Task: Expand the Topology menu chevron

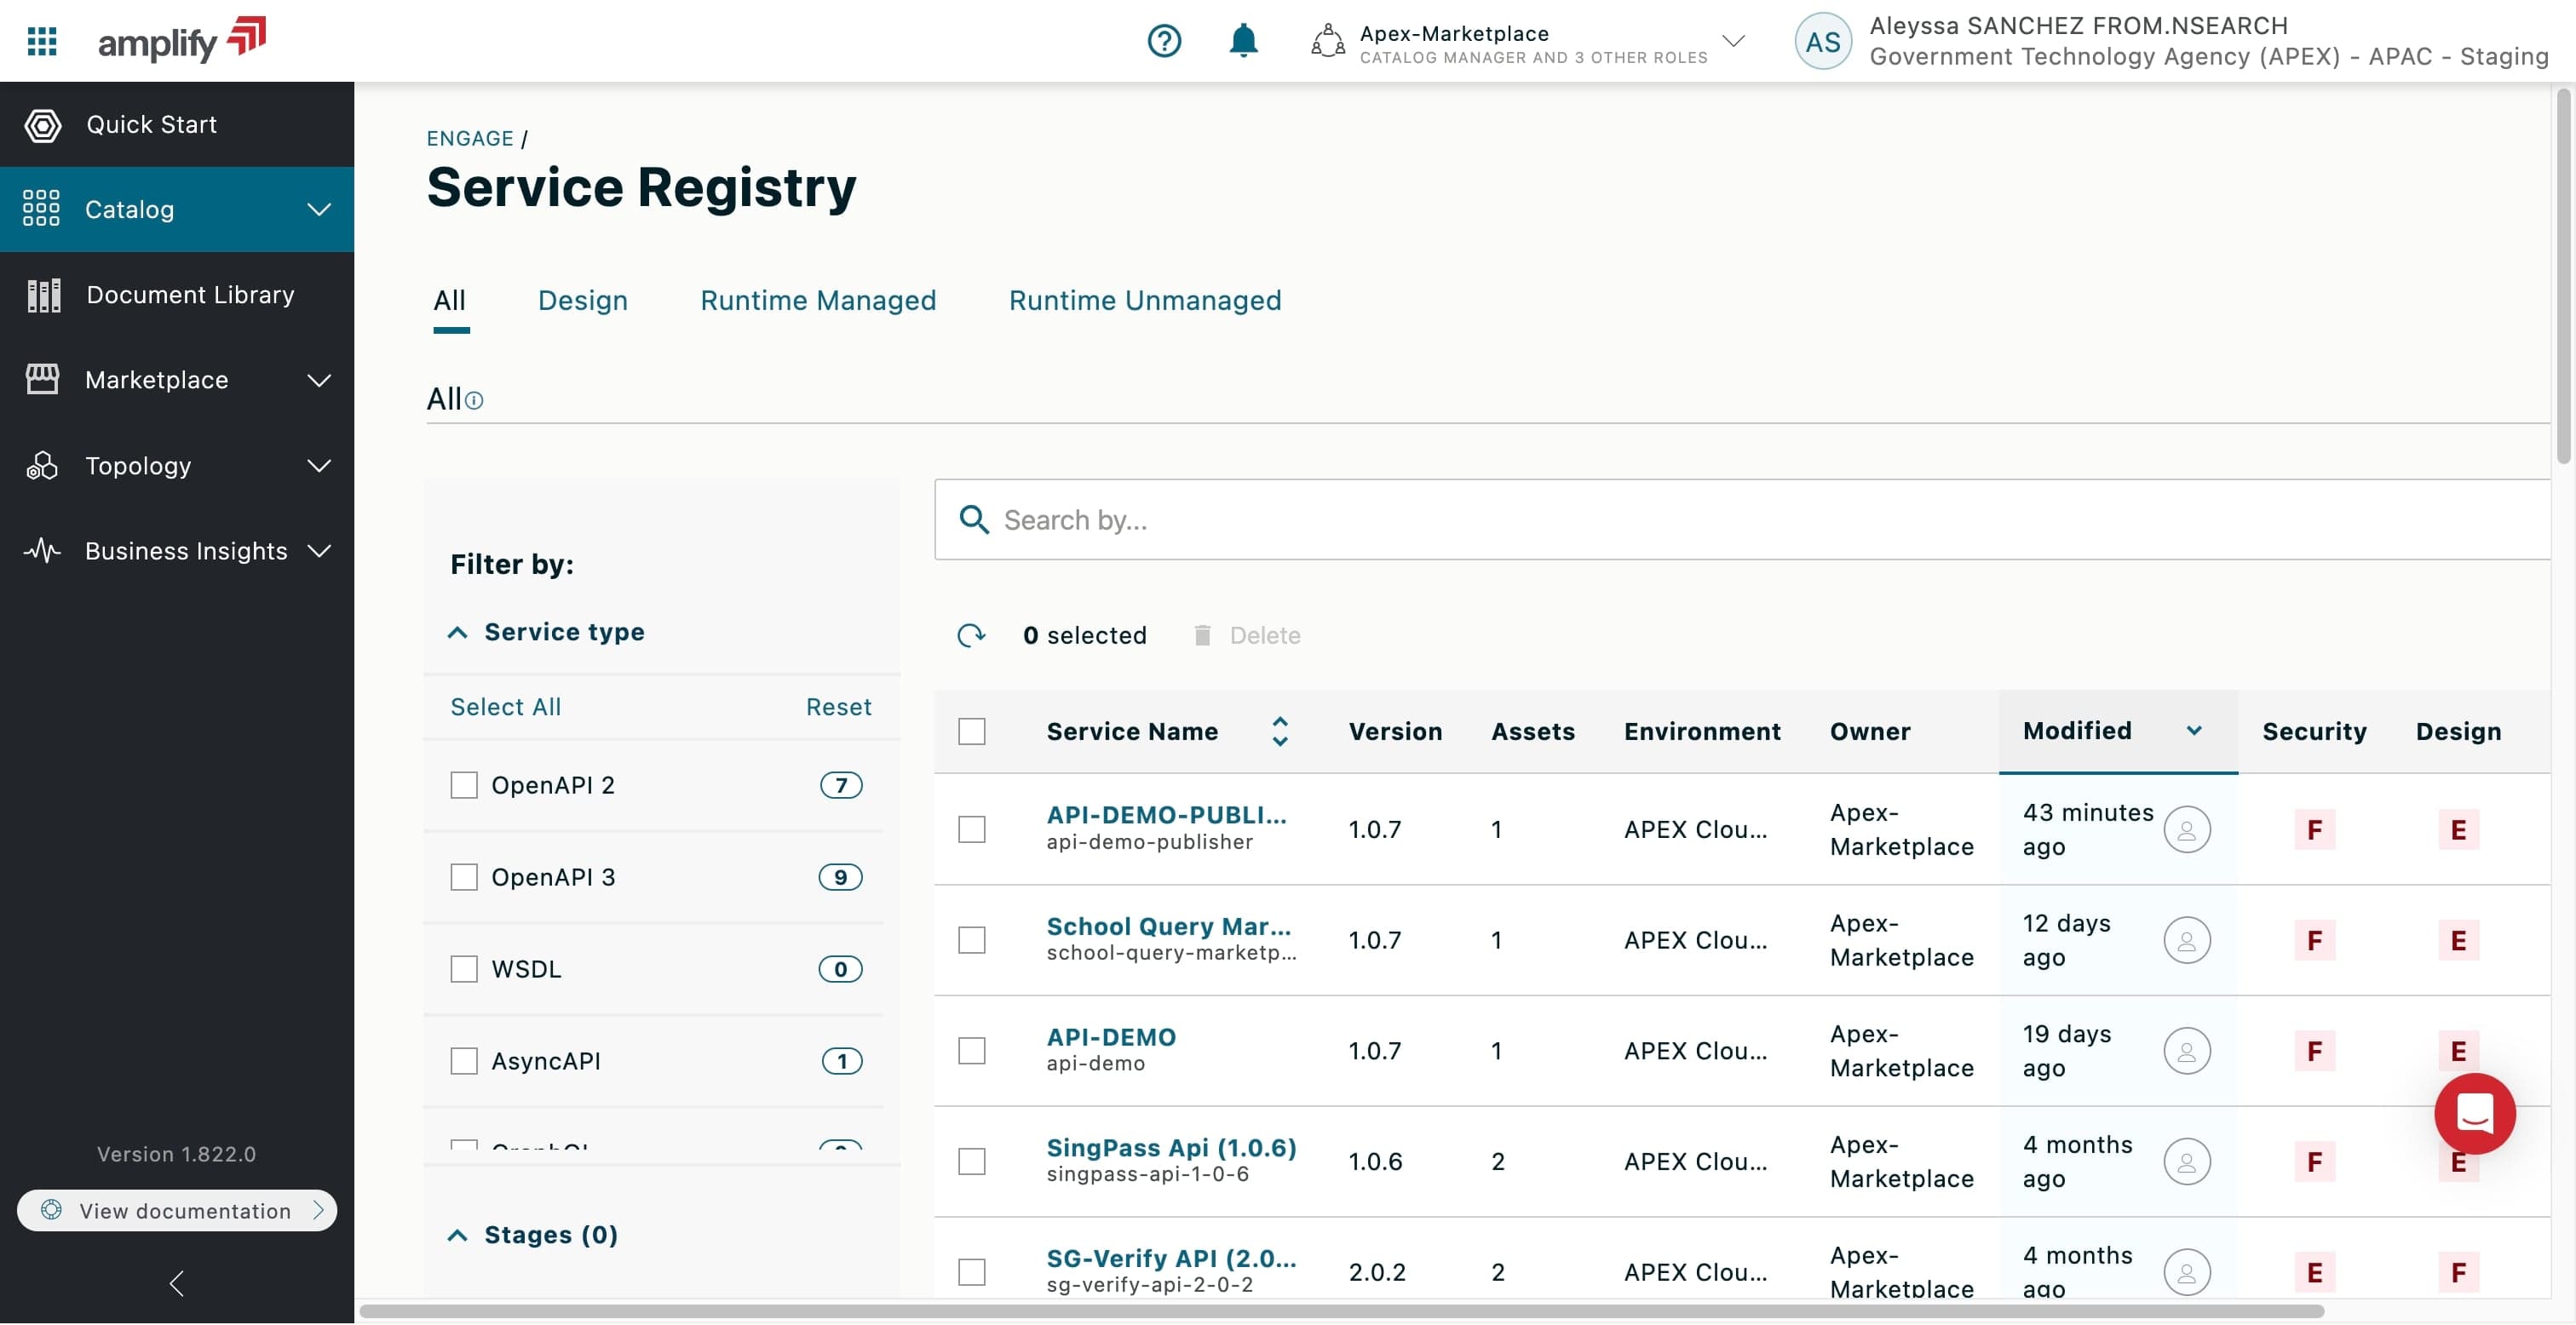Action: (318, 466)
